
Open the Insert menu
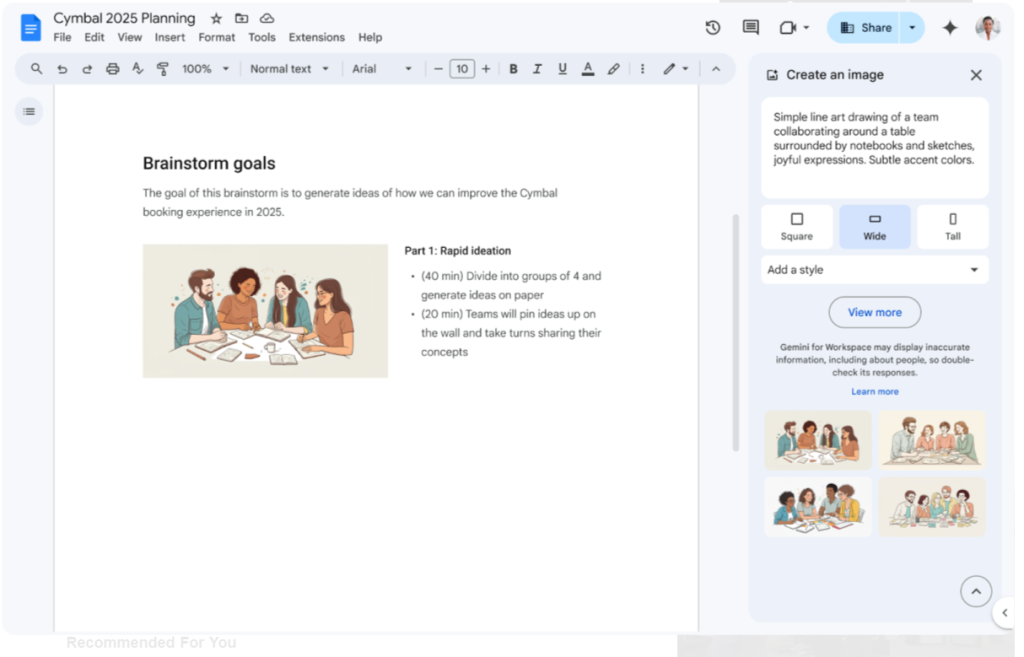(170, 37)
